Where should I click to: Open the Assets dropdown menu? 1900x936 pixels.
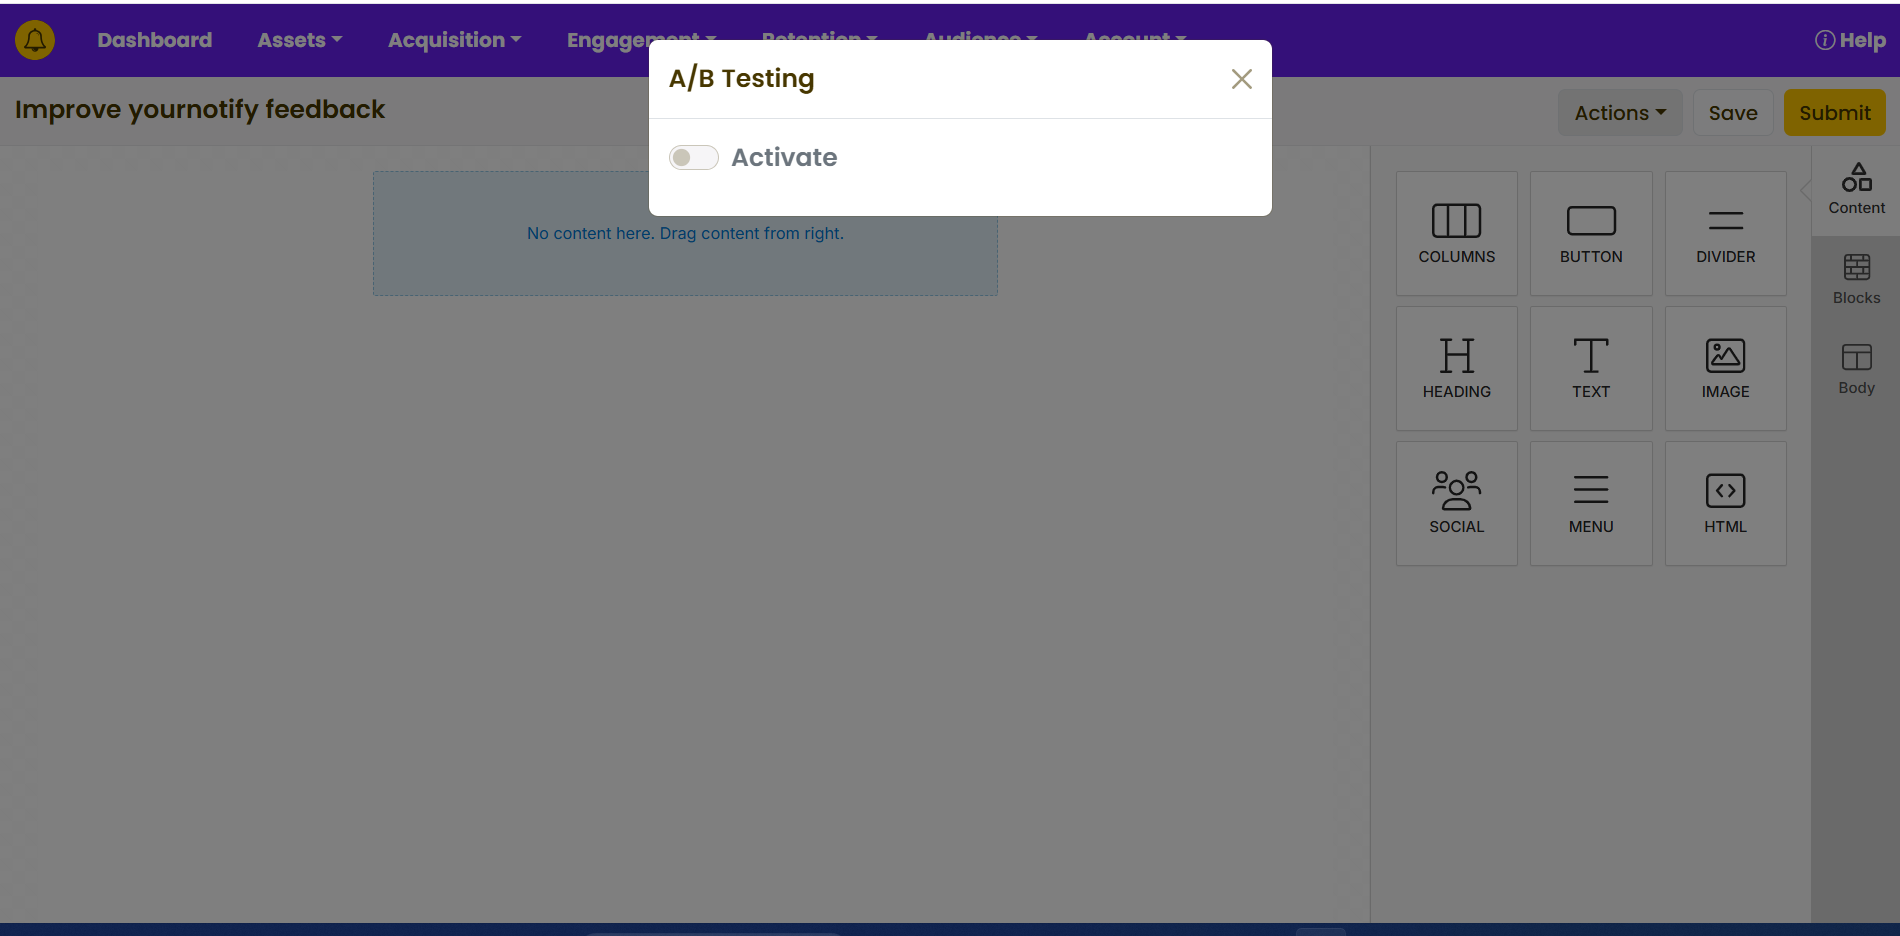click(299, 40)
